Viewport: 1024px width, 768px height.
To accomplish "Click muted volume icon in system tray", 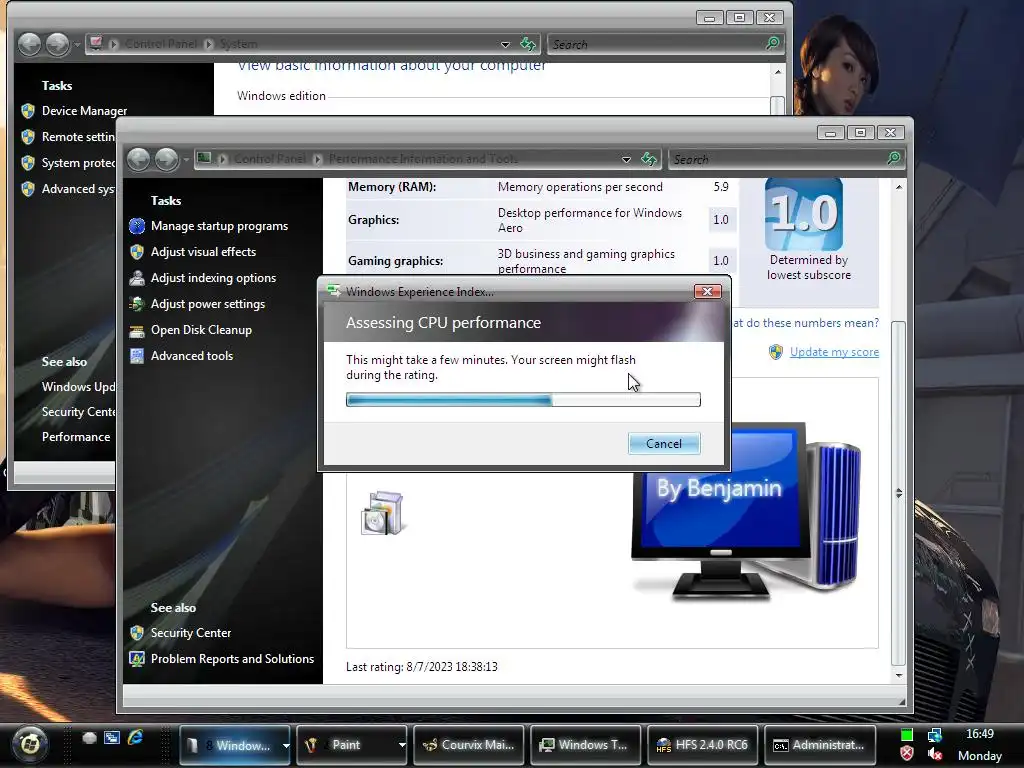I will [x=935, y=754].
